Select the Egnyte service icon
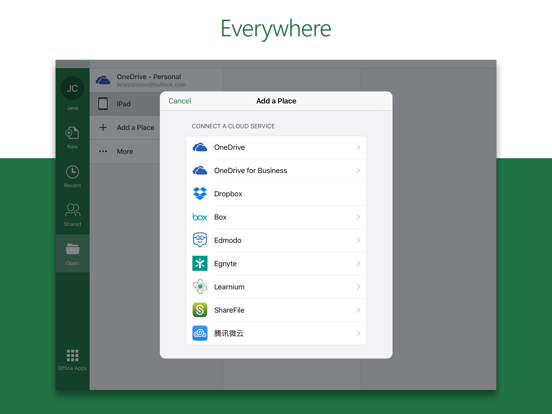The height and width of the screenshot is (414, 552). 200,263
